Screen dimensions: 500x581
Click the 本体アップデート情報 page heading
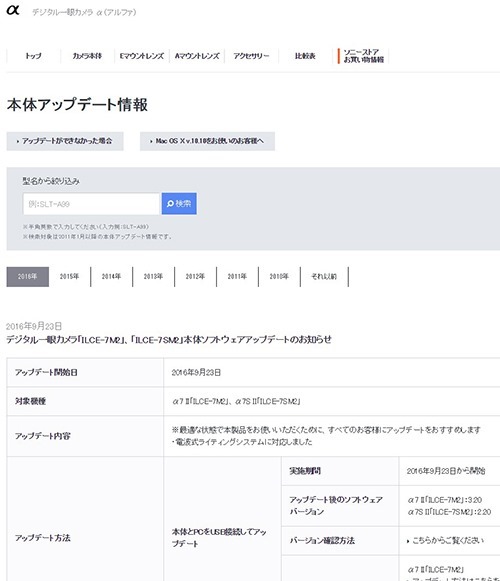(x=77, y=105)
